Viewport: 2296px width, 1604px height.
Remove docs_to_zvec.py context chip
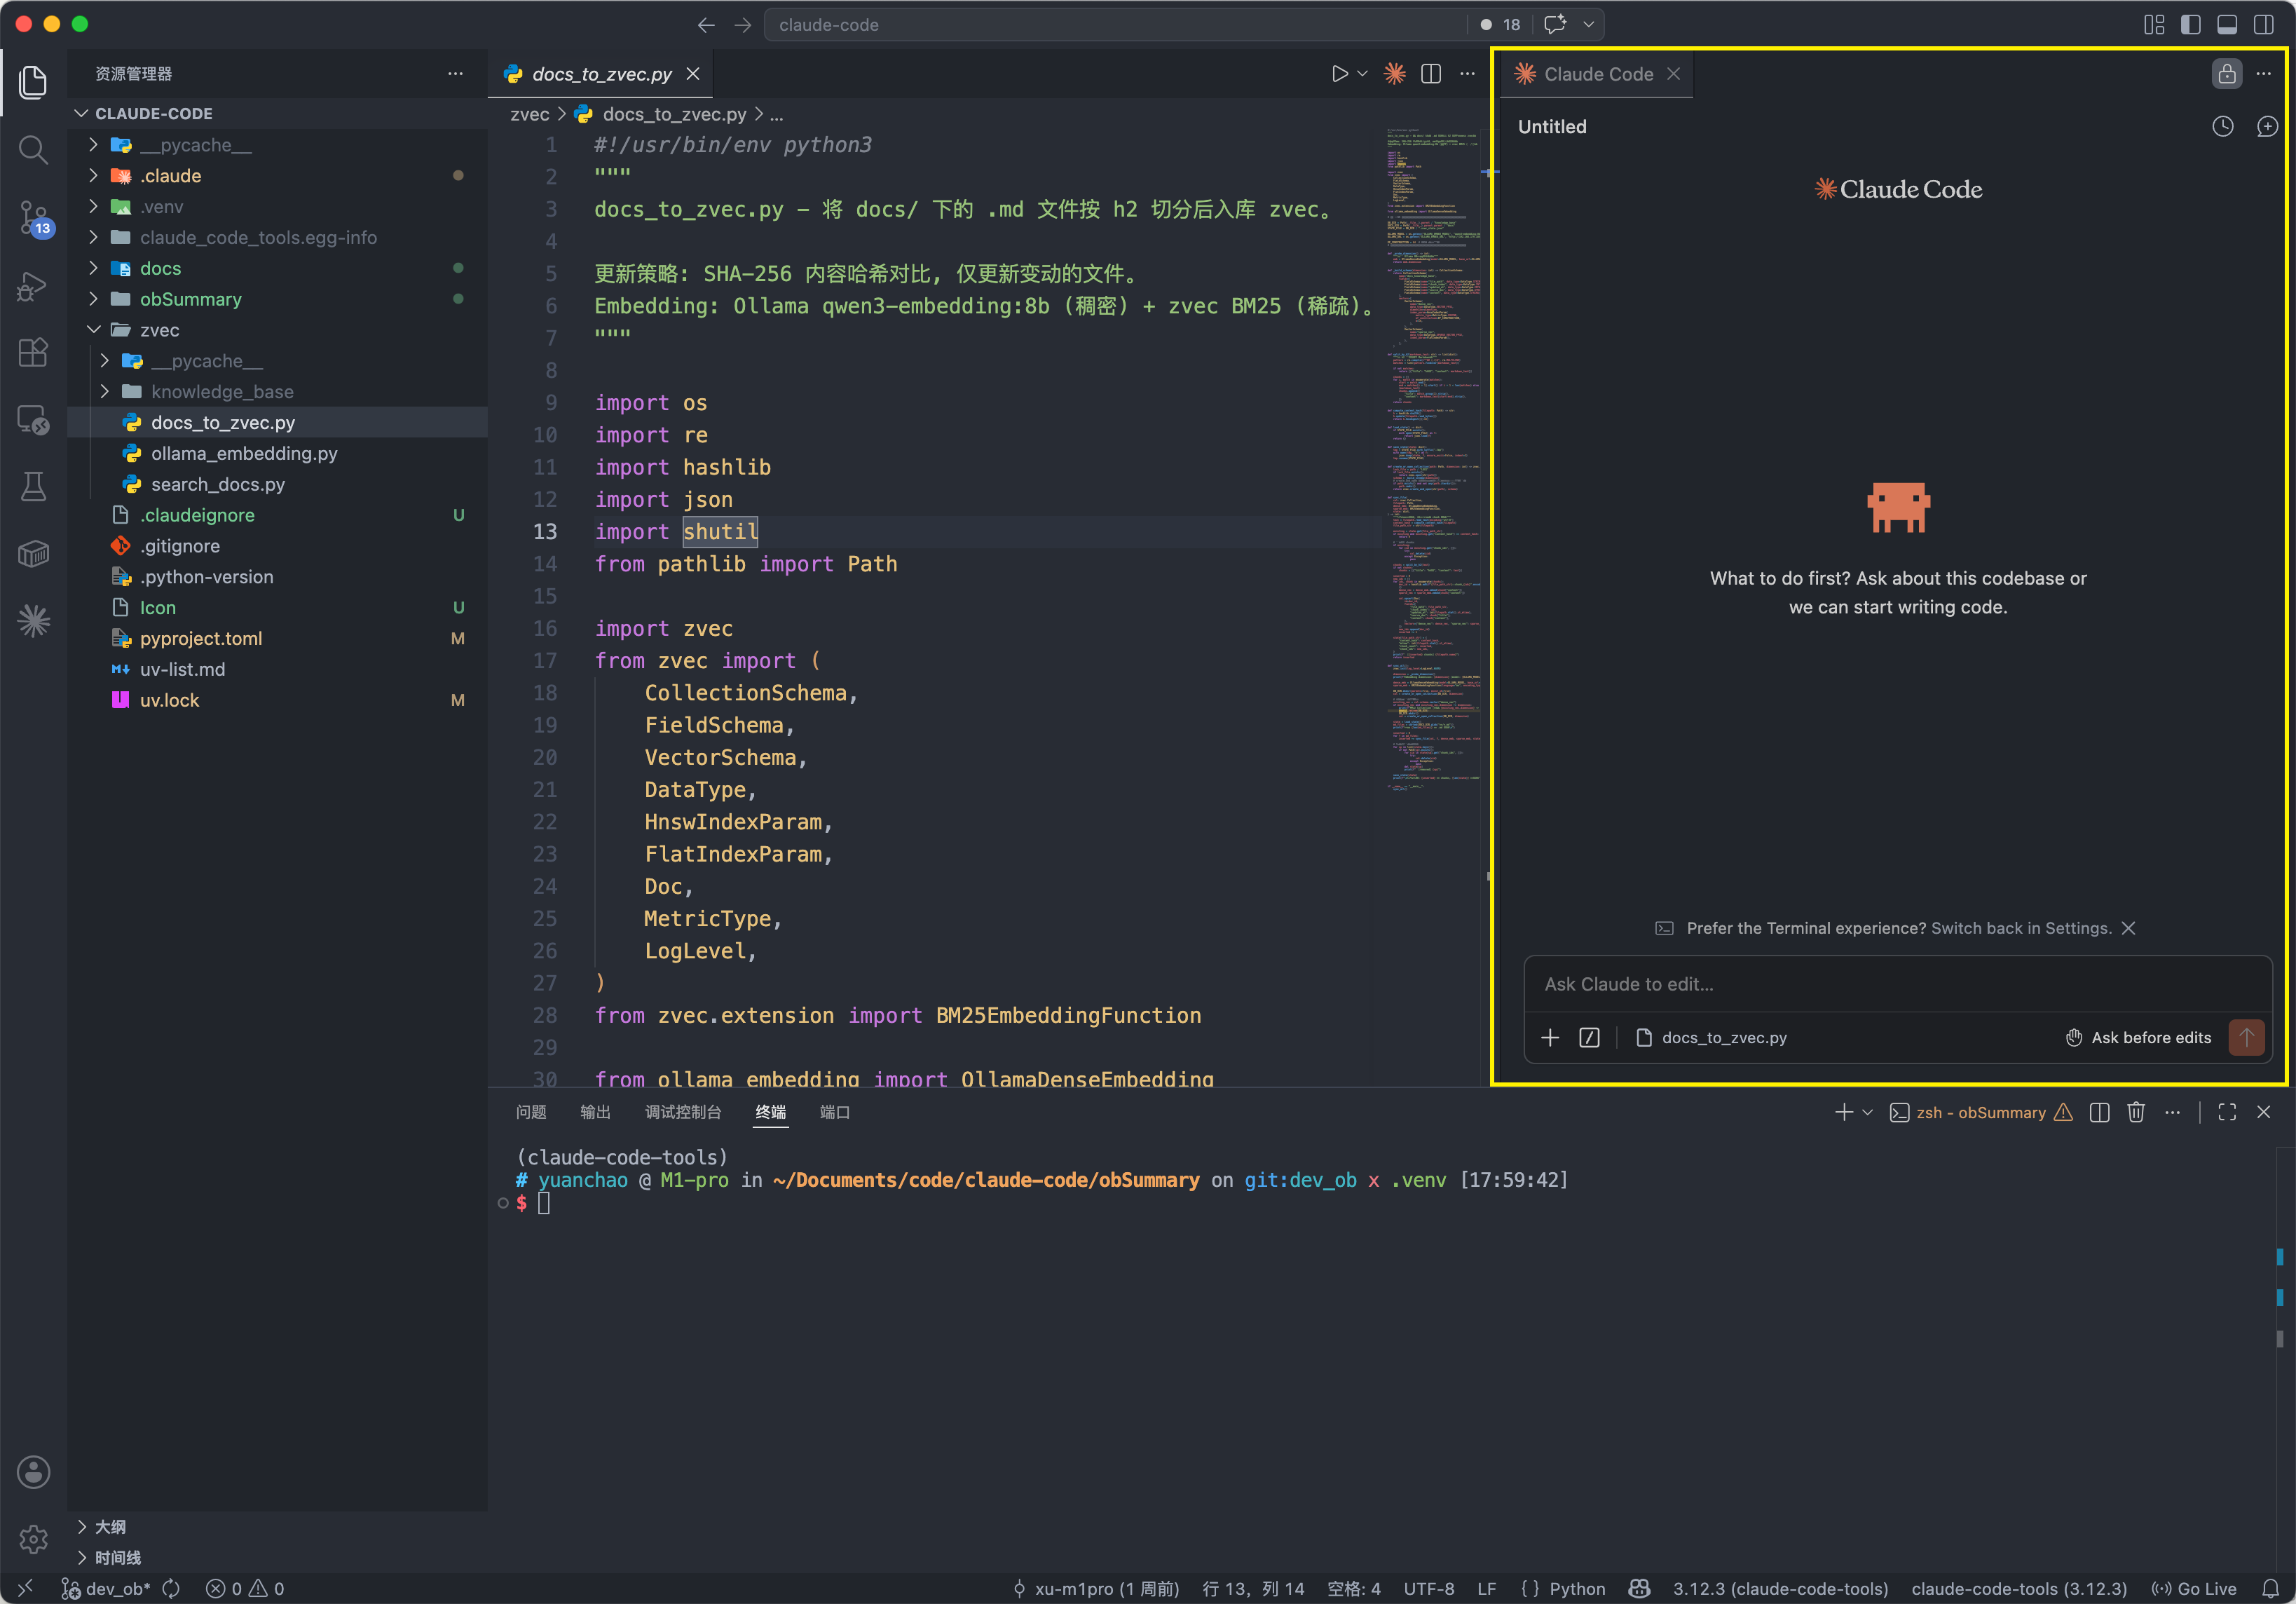[x=1711, y=1038]
